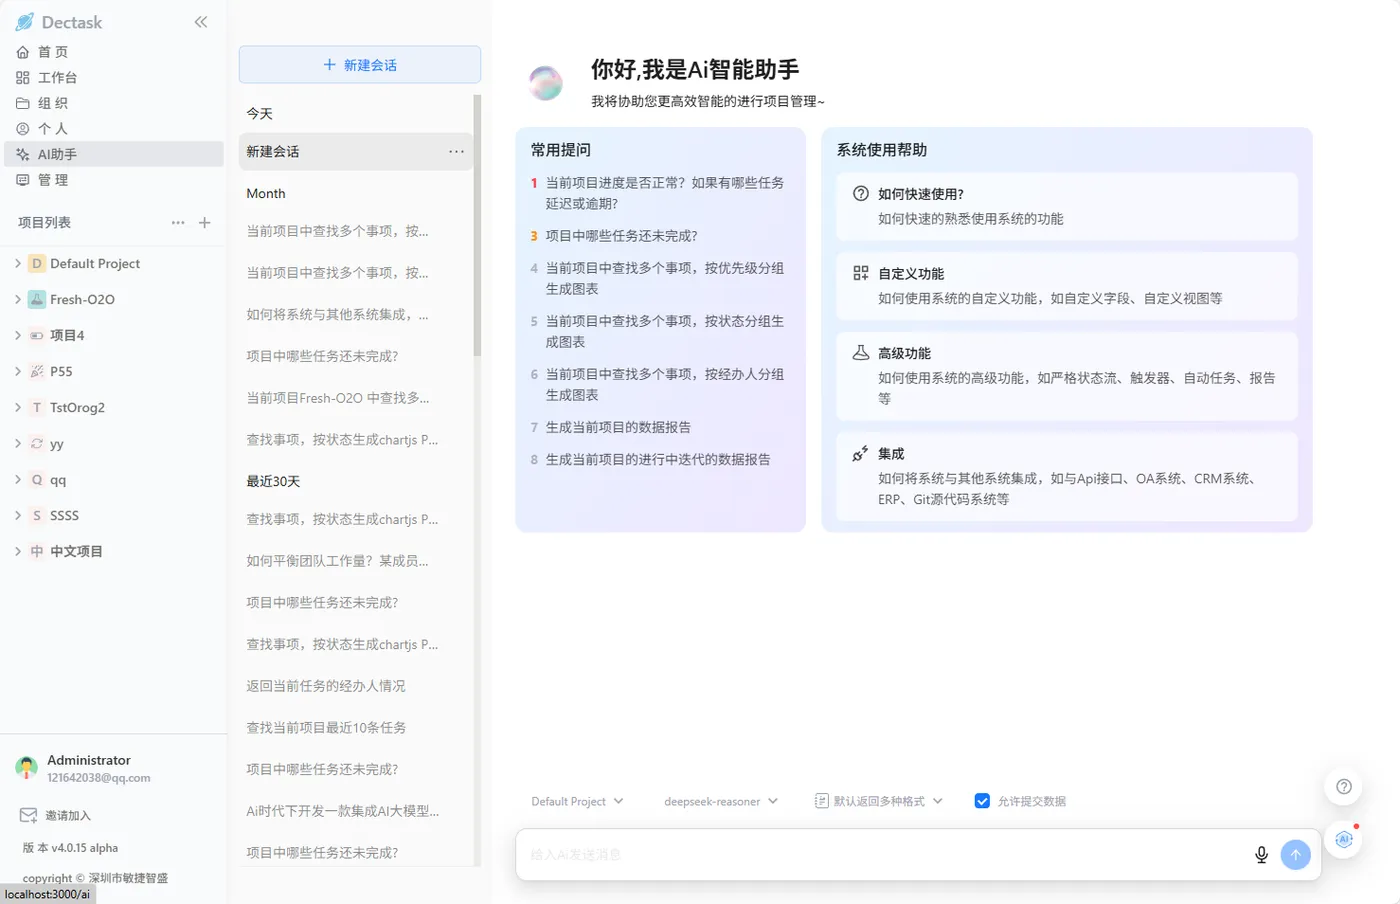
Task: Expand the Default Project tree node
Action: coord(17,264)
